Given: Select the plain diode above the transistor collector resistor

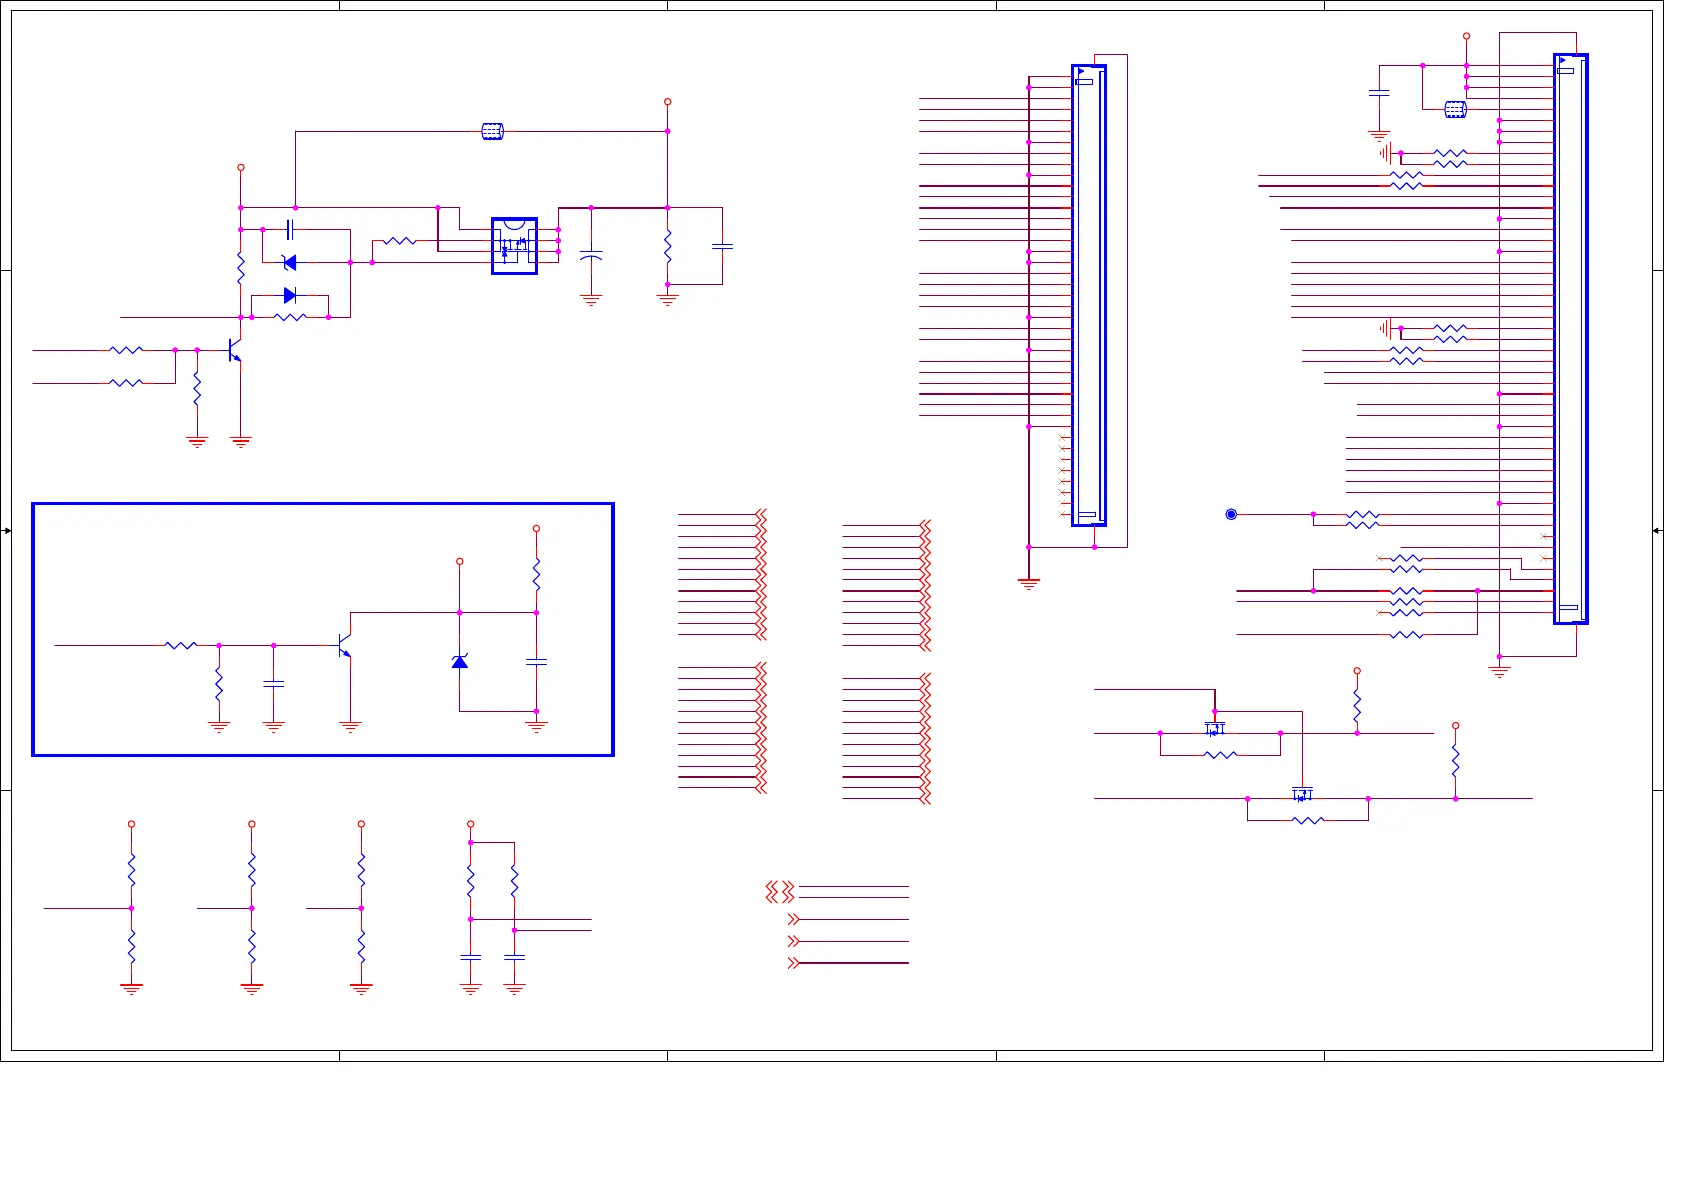Looking at the screenshot, I should (290, 295).
